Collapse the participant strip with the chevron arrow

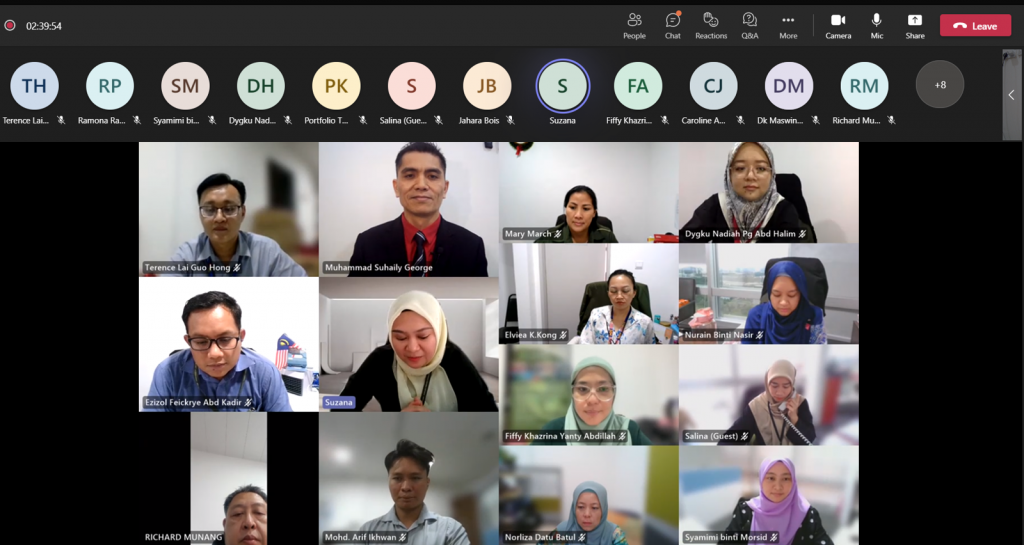[x=1011, y=95]
